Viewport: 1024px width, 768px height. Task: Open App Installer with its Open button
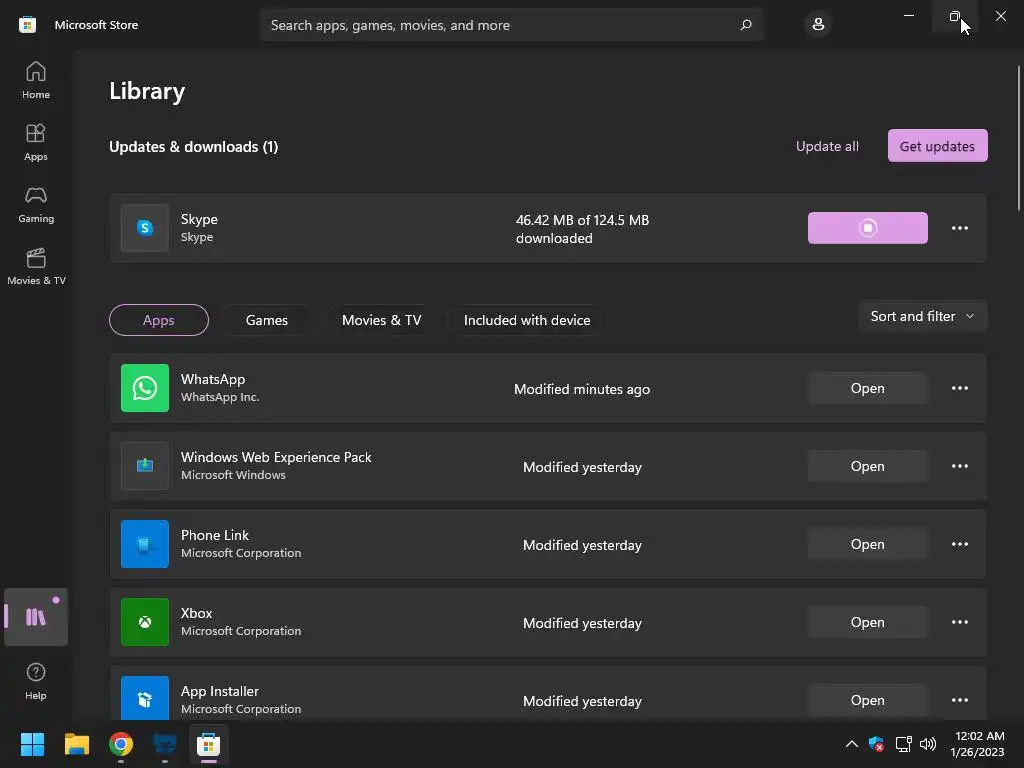pyautogui.click(x=867, y=700)
